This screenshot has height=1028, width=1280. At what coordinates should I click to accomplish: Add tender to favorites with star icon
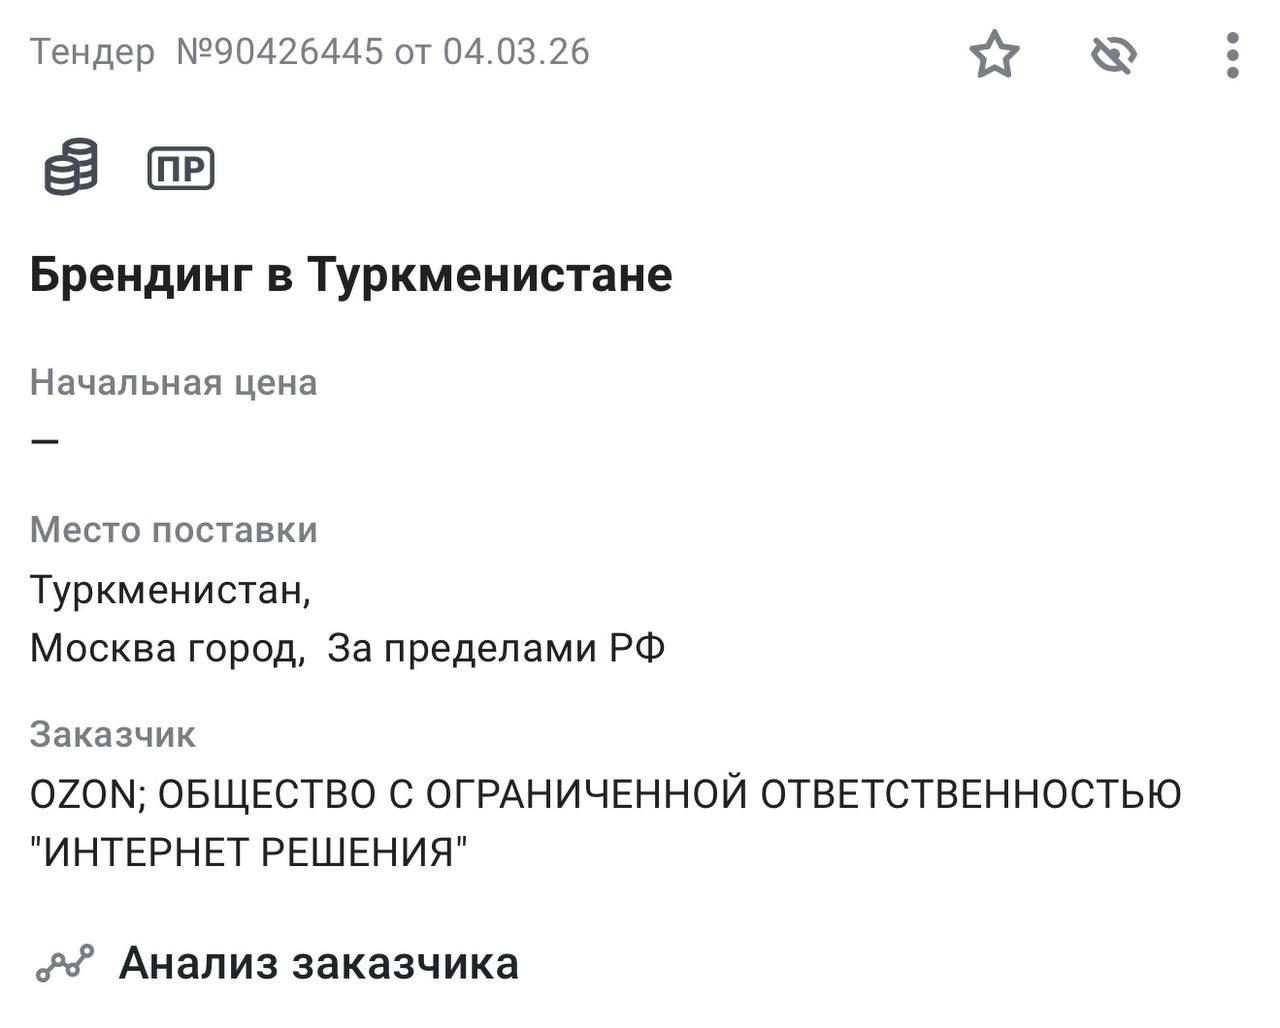[x=994, y=54]
